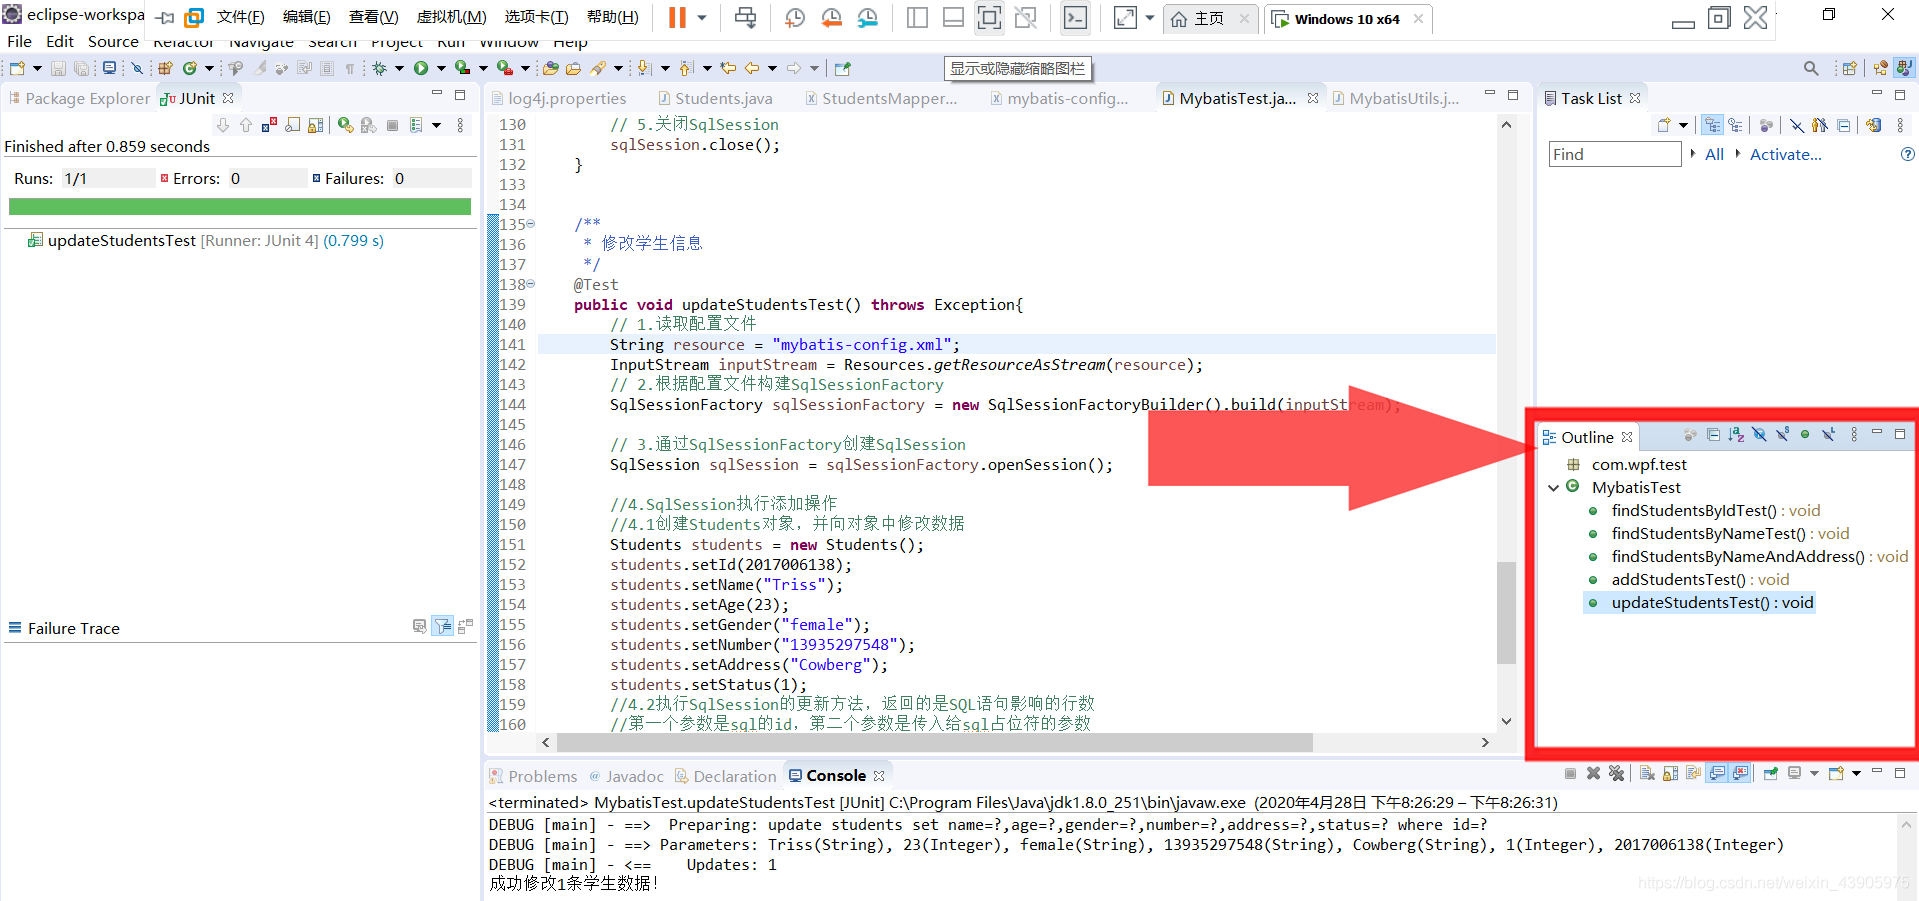Switch to Package Explorer tab
1919x901 pixels.
(79, 98)
